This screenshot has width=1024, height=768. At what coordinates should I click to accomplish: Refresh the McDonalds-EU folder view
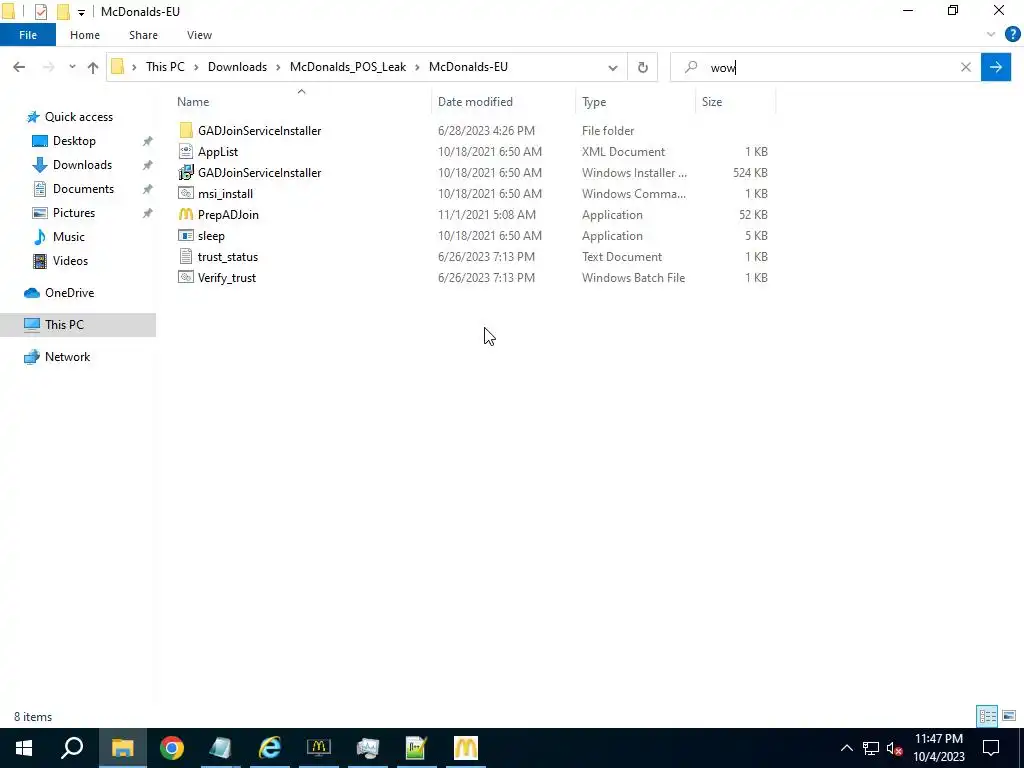[x=643, y=67]
